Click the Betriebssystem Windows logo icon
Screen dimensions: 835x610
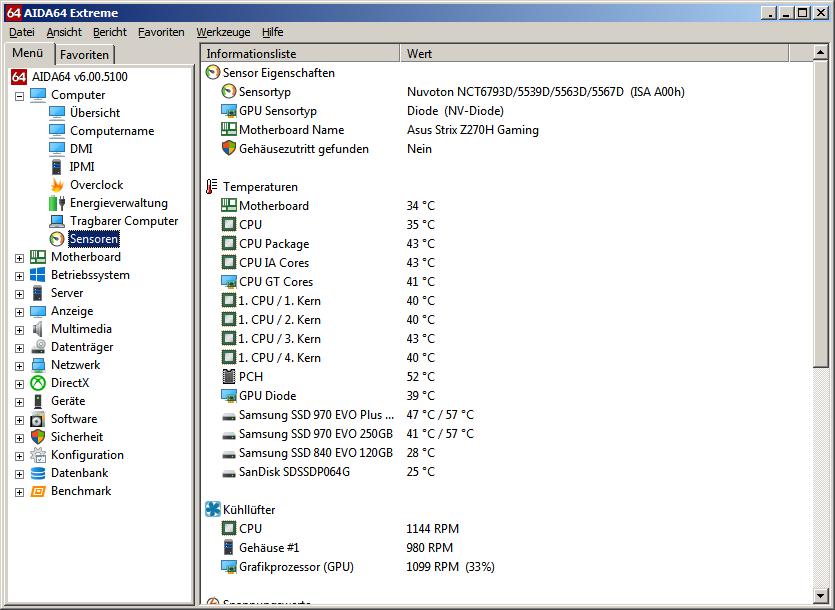(x=38, y=275)
